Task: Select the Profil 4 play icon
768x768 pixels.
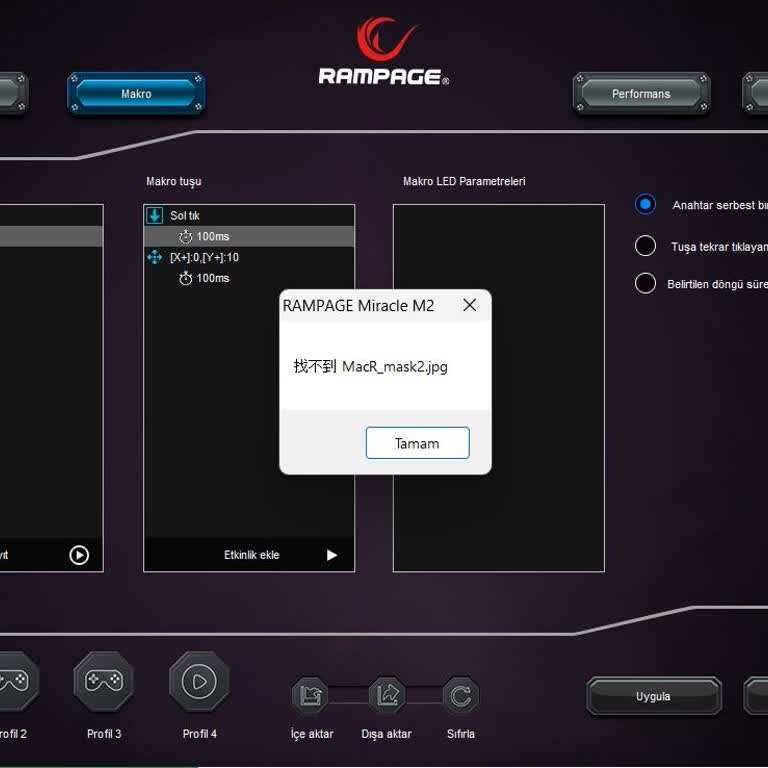Action: click(x=199, y=681)
